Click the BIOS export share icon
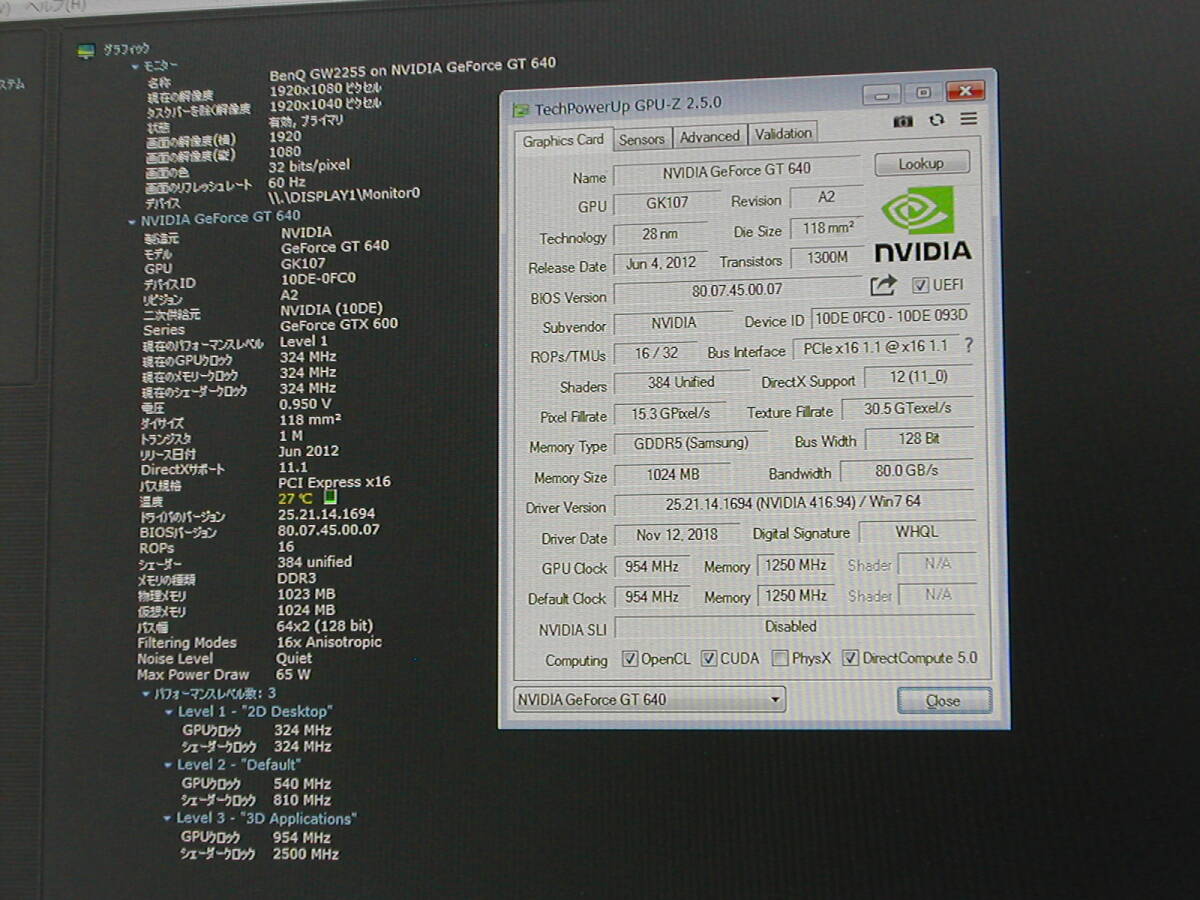1200x900 pixels. [883, 286]
